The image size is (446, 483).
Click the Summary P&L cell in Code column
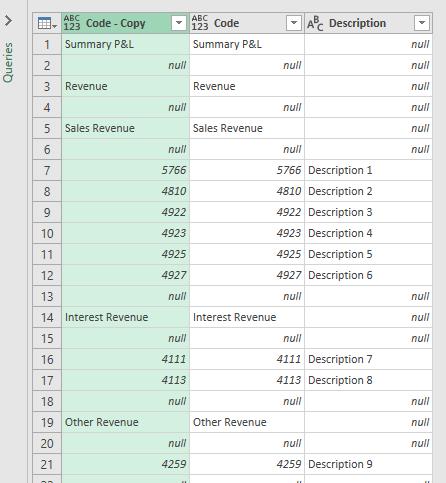[x=247, y=44]
